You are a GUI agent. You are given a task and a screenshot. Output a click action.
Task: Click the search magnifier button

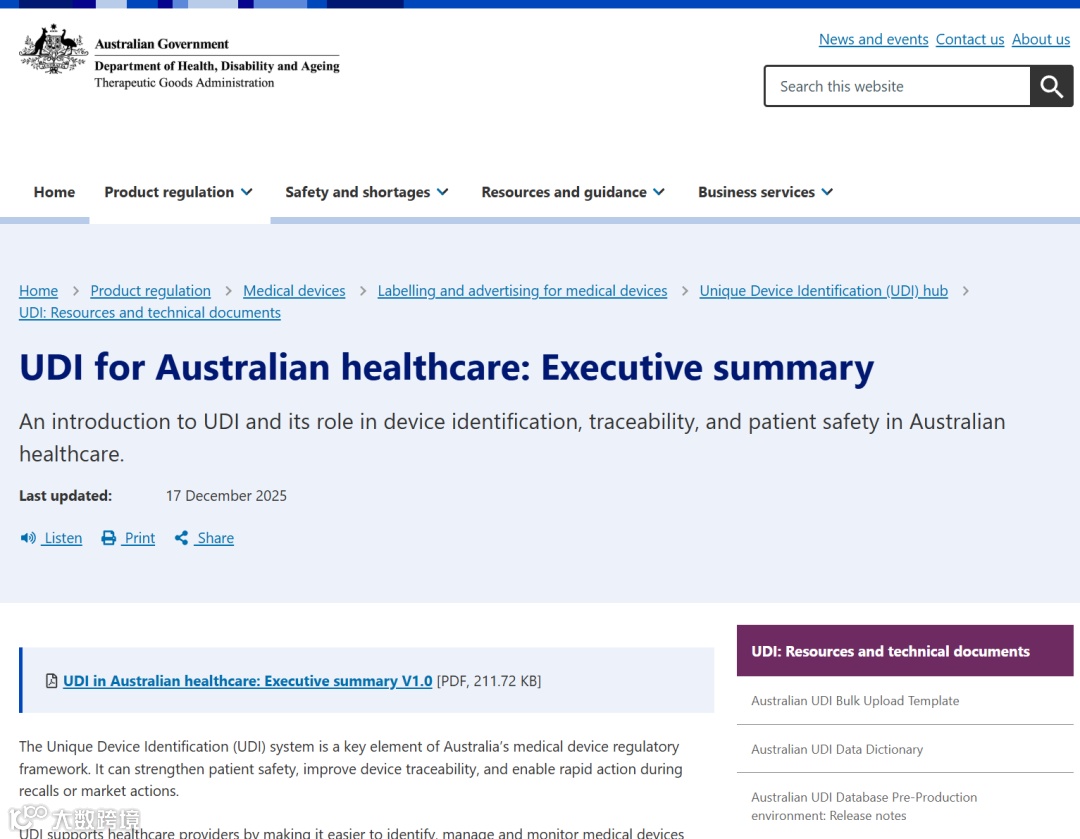[x=1051, y=86]
